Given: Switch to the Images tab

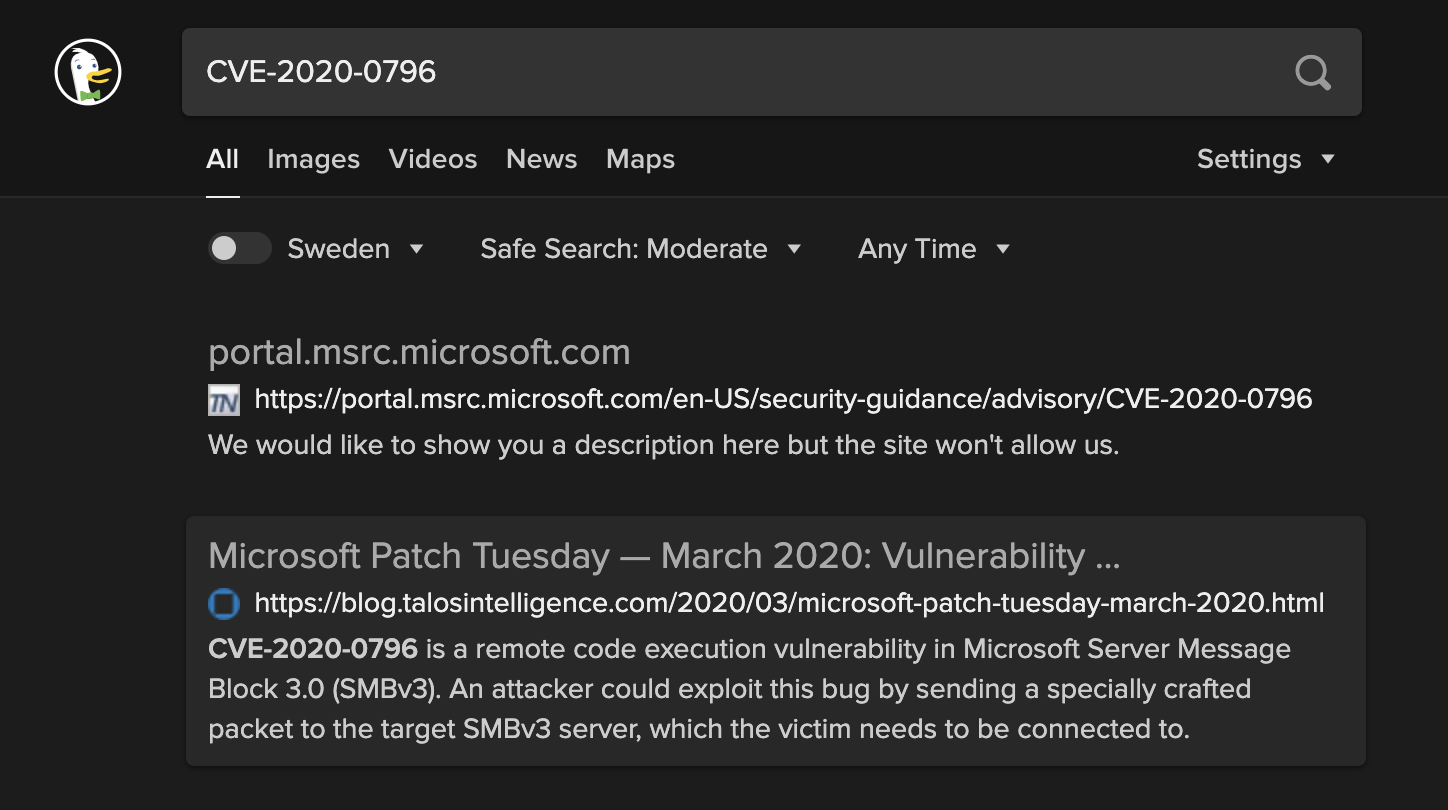Looking at the screenshot, I should [x=313, y=159].
